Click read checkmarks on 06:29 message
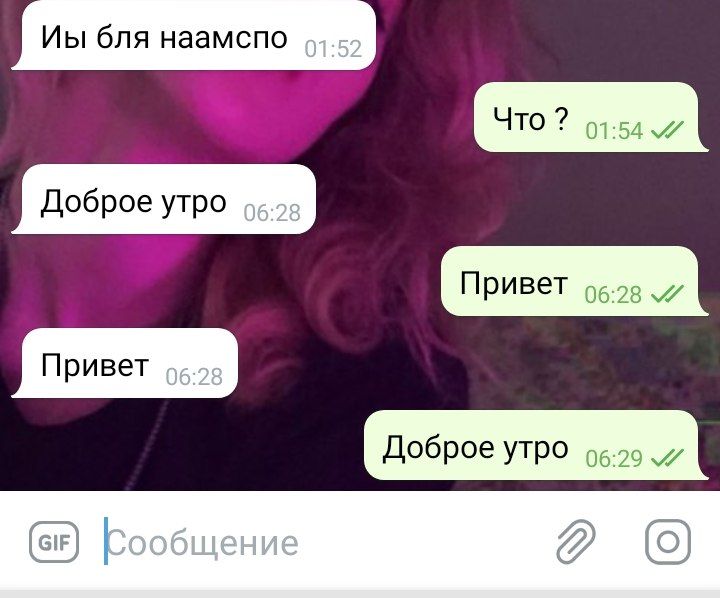Screen dimensions: 720x598 point(668,458)
